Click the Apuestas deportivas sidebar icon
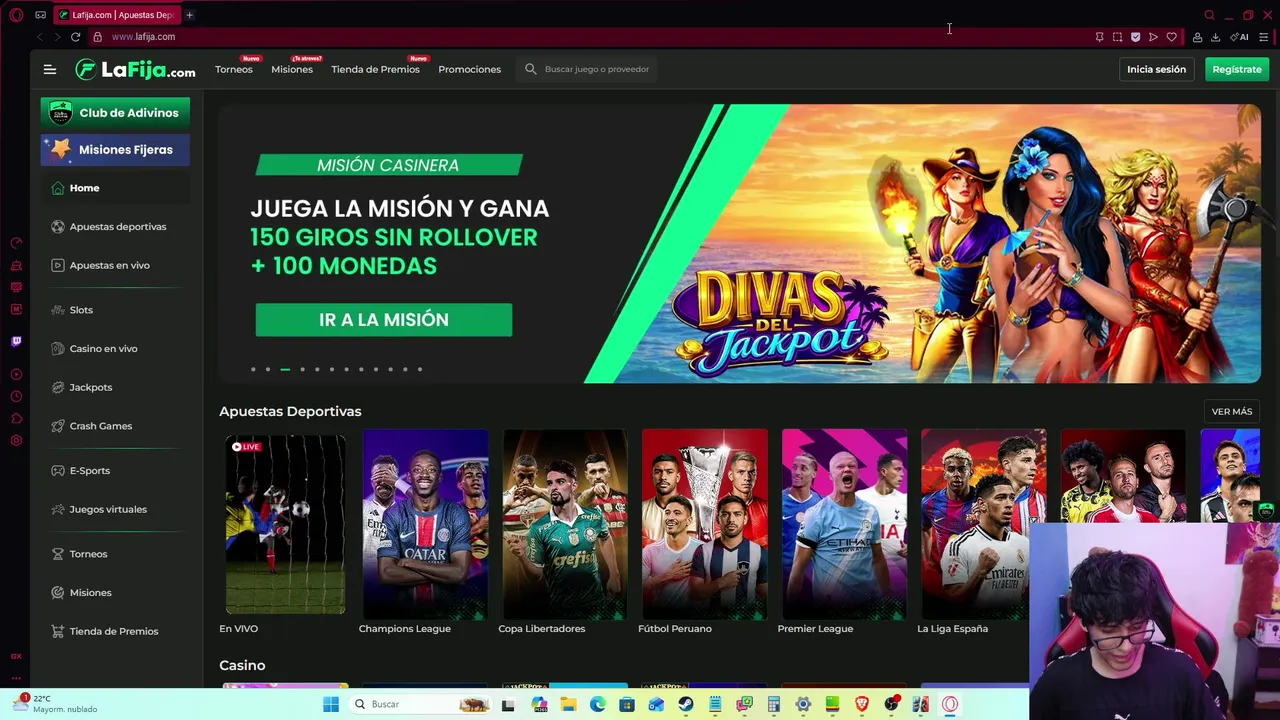 (x=58, y=227)
